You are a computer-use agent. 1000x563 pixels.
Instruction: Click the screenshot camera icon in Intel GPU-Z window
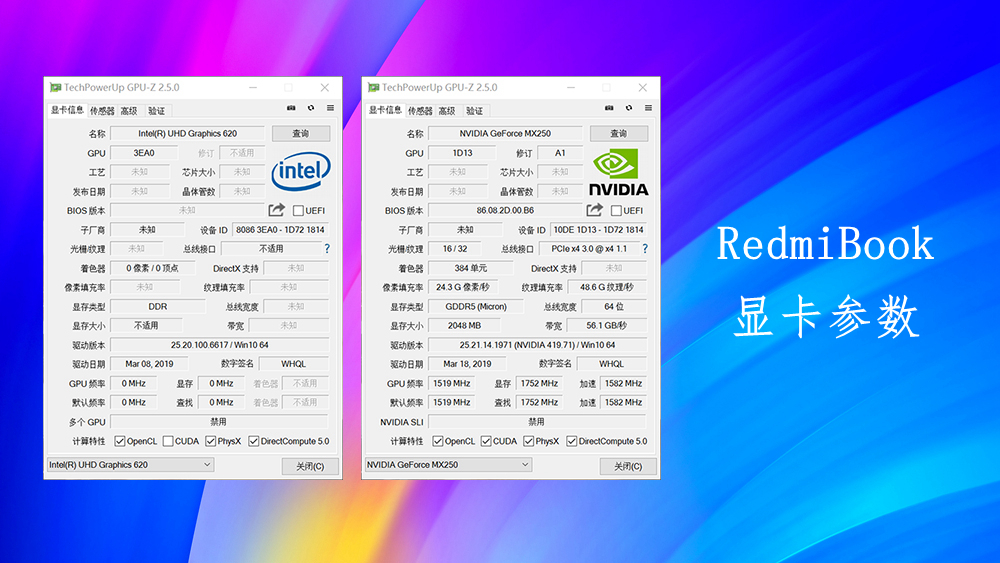pyautogui.click(x=291, y=108)
